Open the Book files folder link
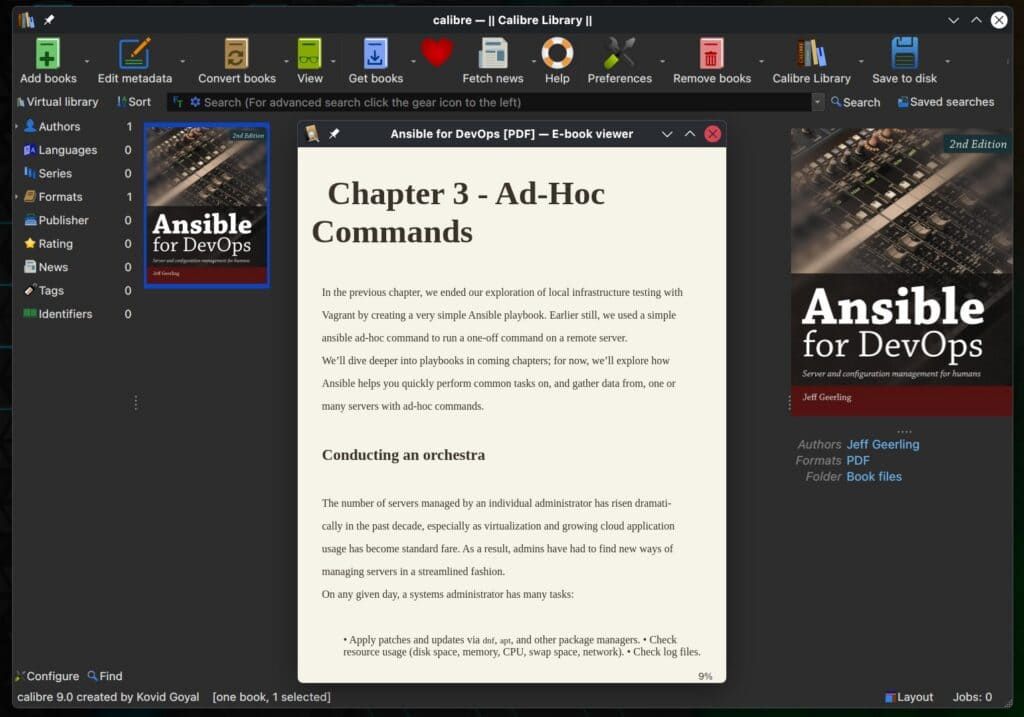 874,476
